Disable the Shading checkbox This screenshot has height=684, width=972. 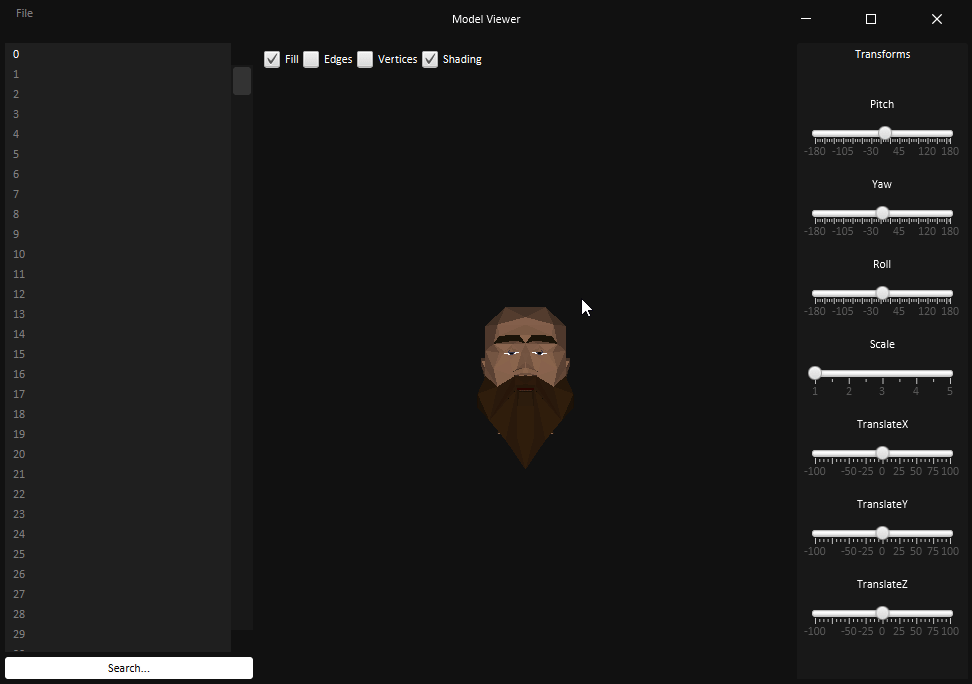(430, 59)
